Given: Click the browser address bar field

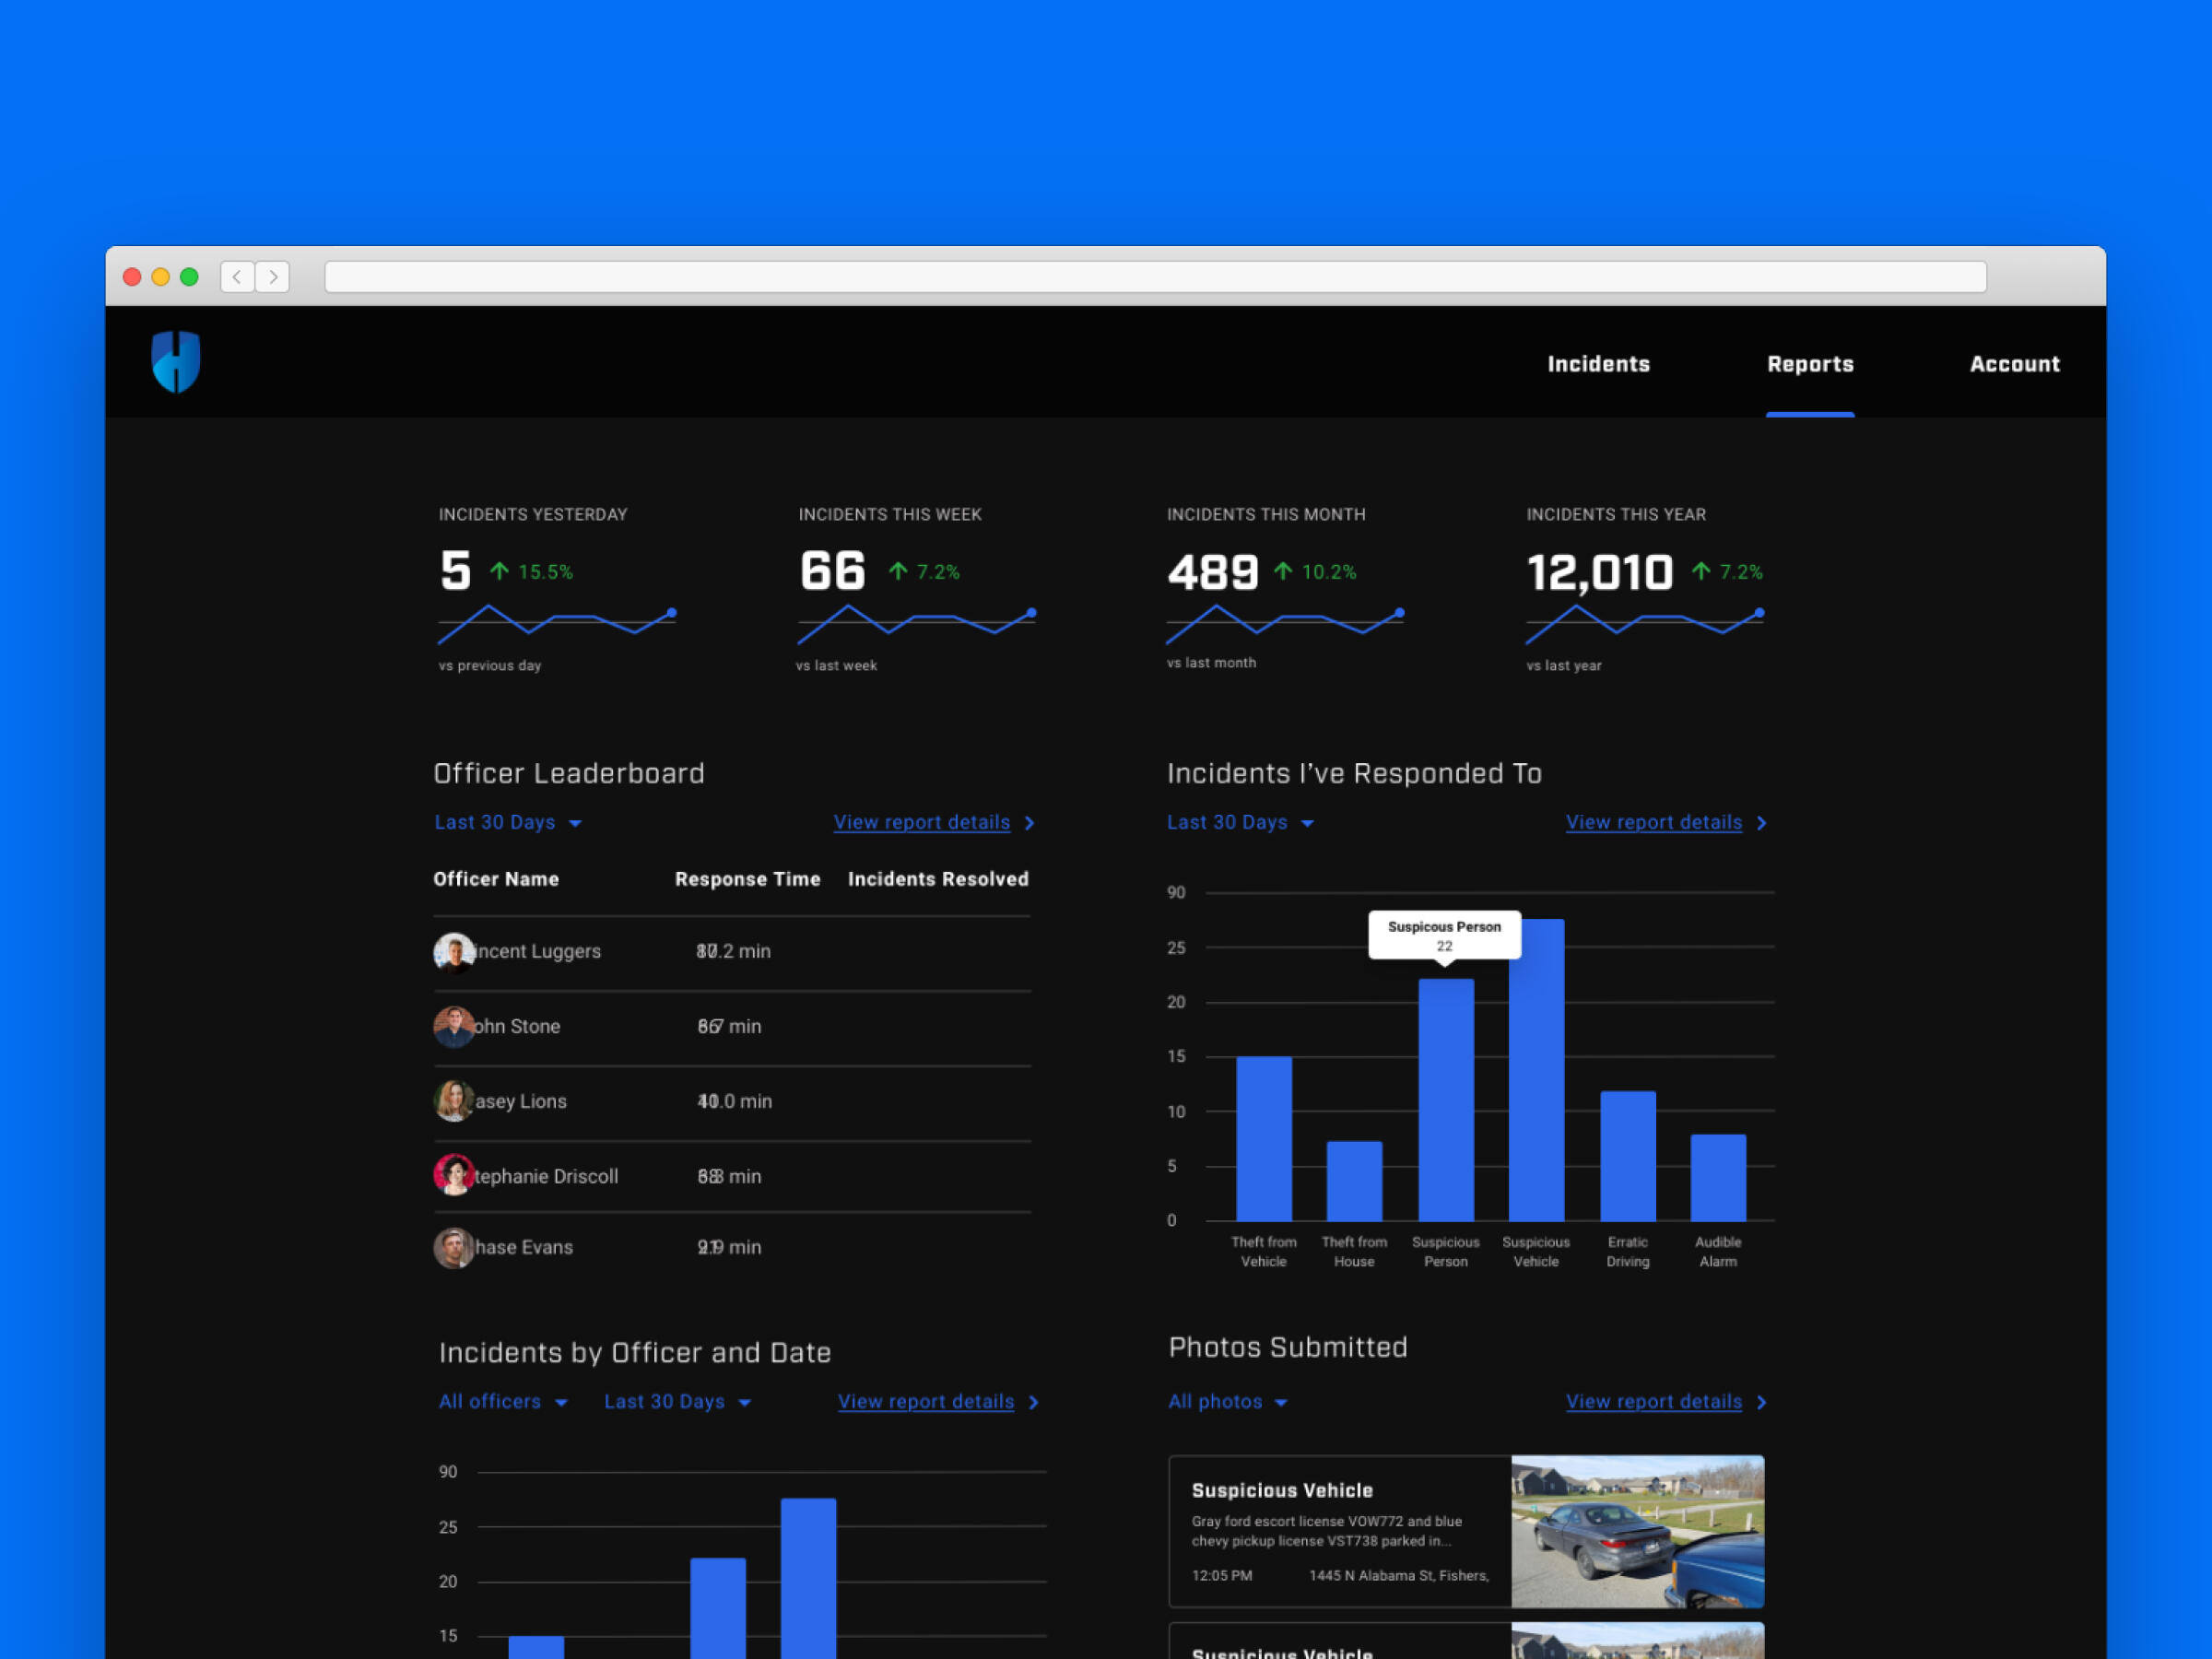Looking at the screenshot, I should coord(1155,277).
